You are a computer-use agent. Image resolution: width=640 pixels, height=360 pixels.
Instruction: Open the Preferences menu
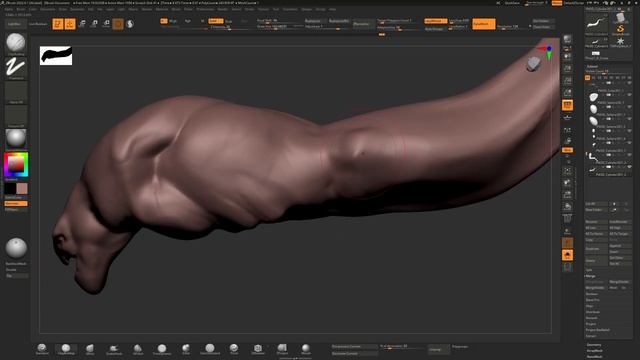tap(205, 9)
